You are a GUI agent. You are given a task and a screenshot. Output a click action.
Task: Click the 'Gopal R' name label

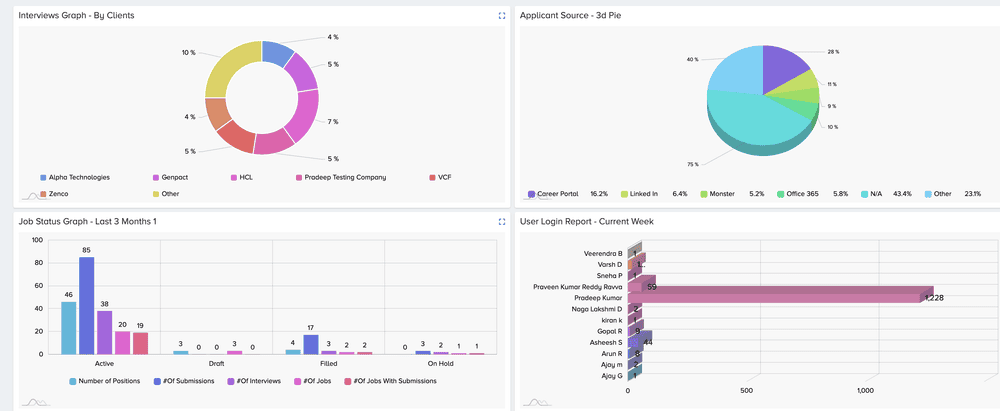pyautogui.click(x=610, y=331)
